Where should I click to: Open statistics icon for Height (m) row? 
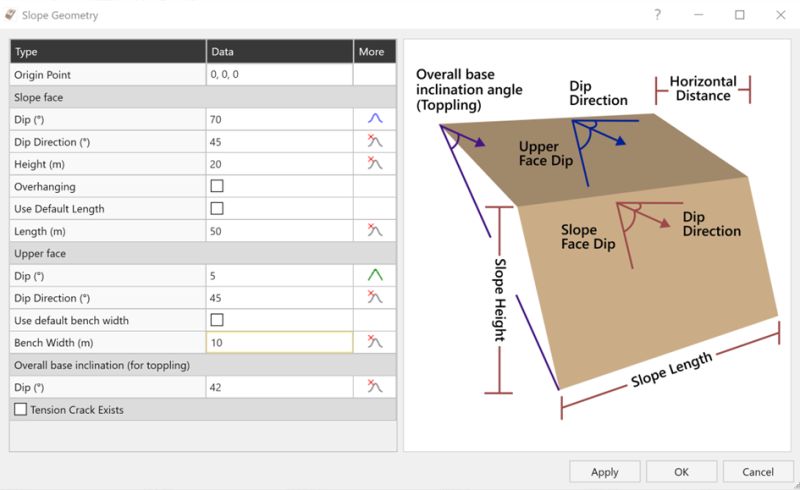[375, 164]
